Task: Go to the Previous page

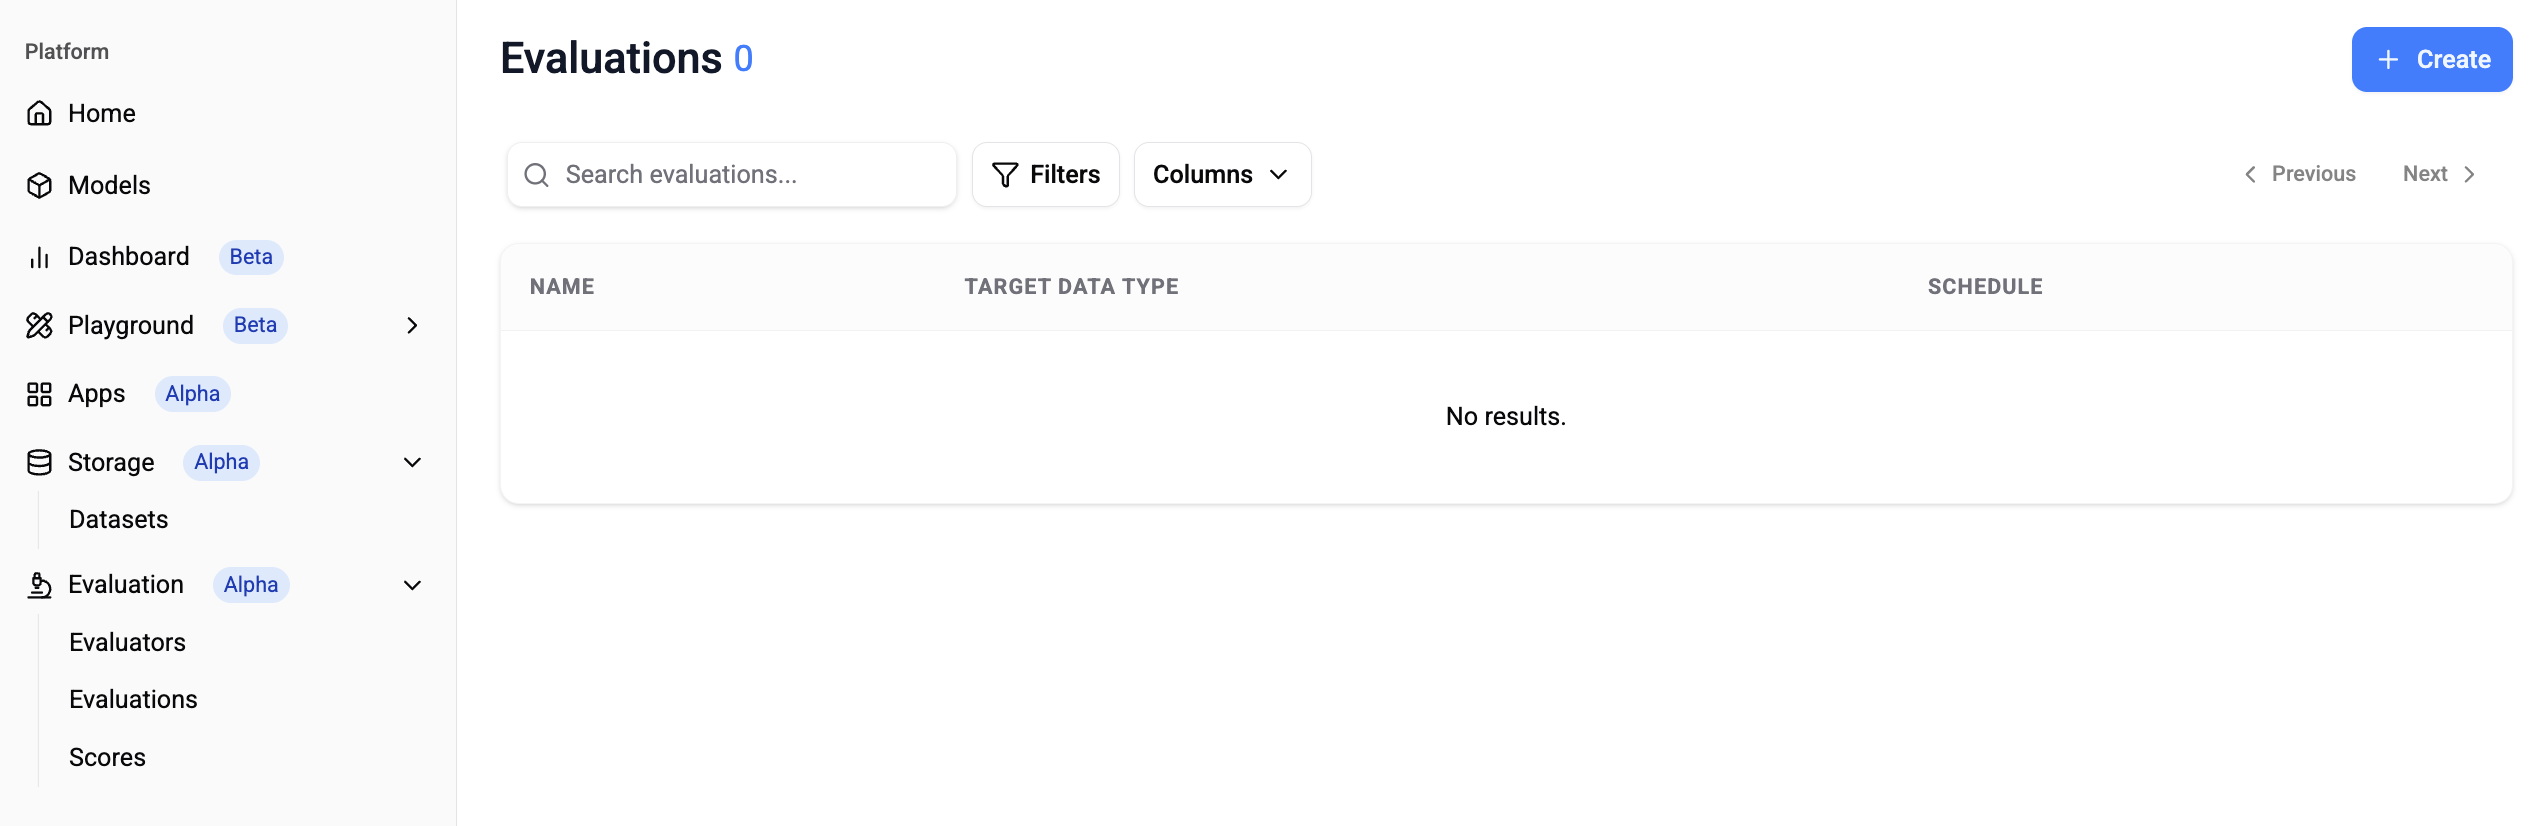Action: tap(2300, 174)
